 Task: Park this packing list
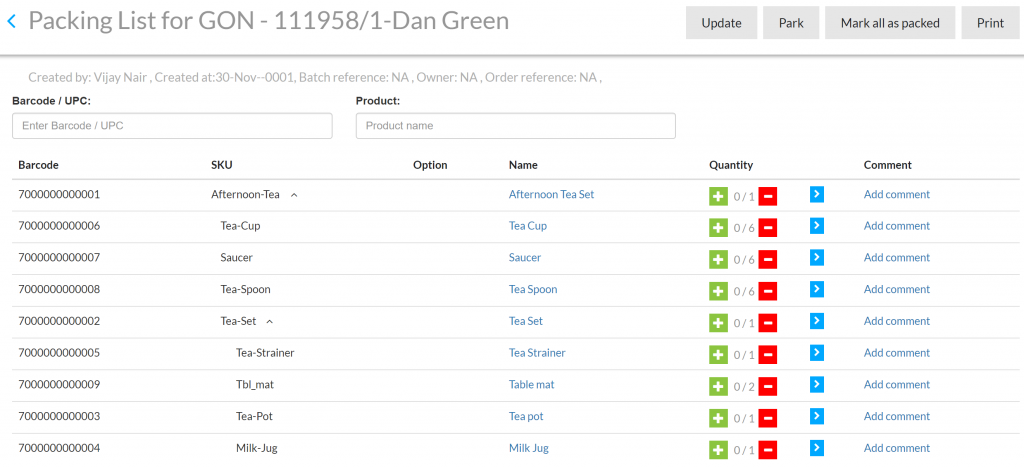(791, 23)
